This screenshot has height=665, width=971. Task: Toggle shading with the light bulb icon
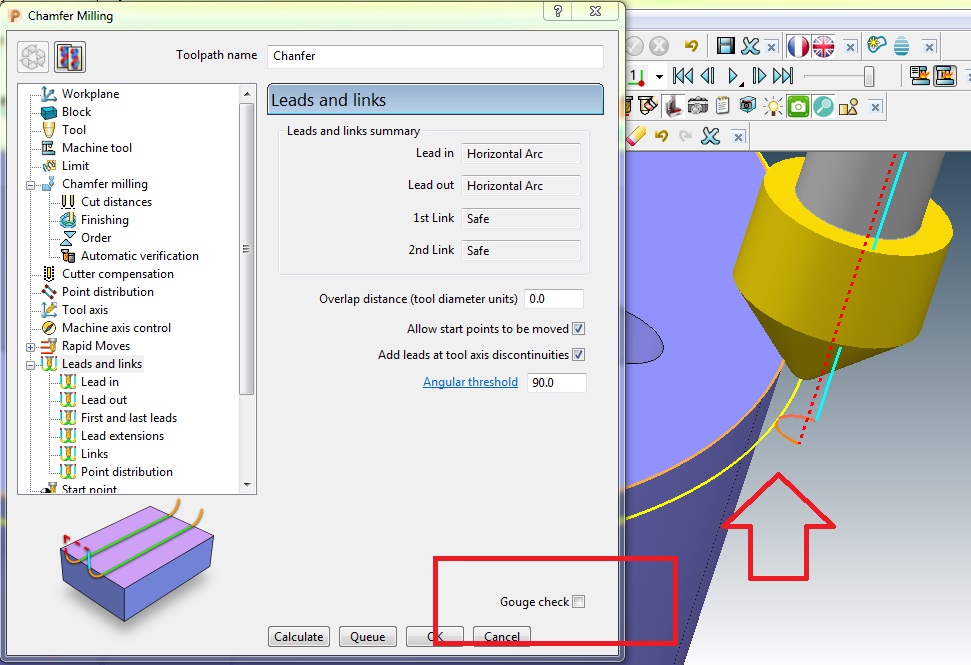[x=773, y=106]
